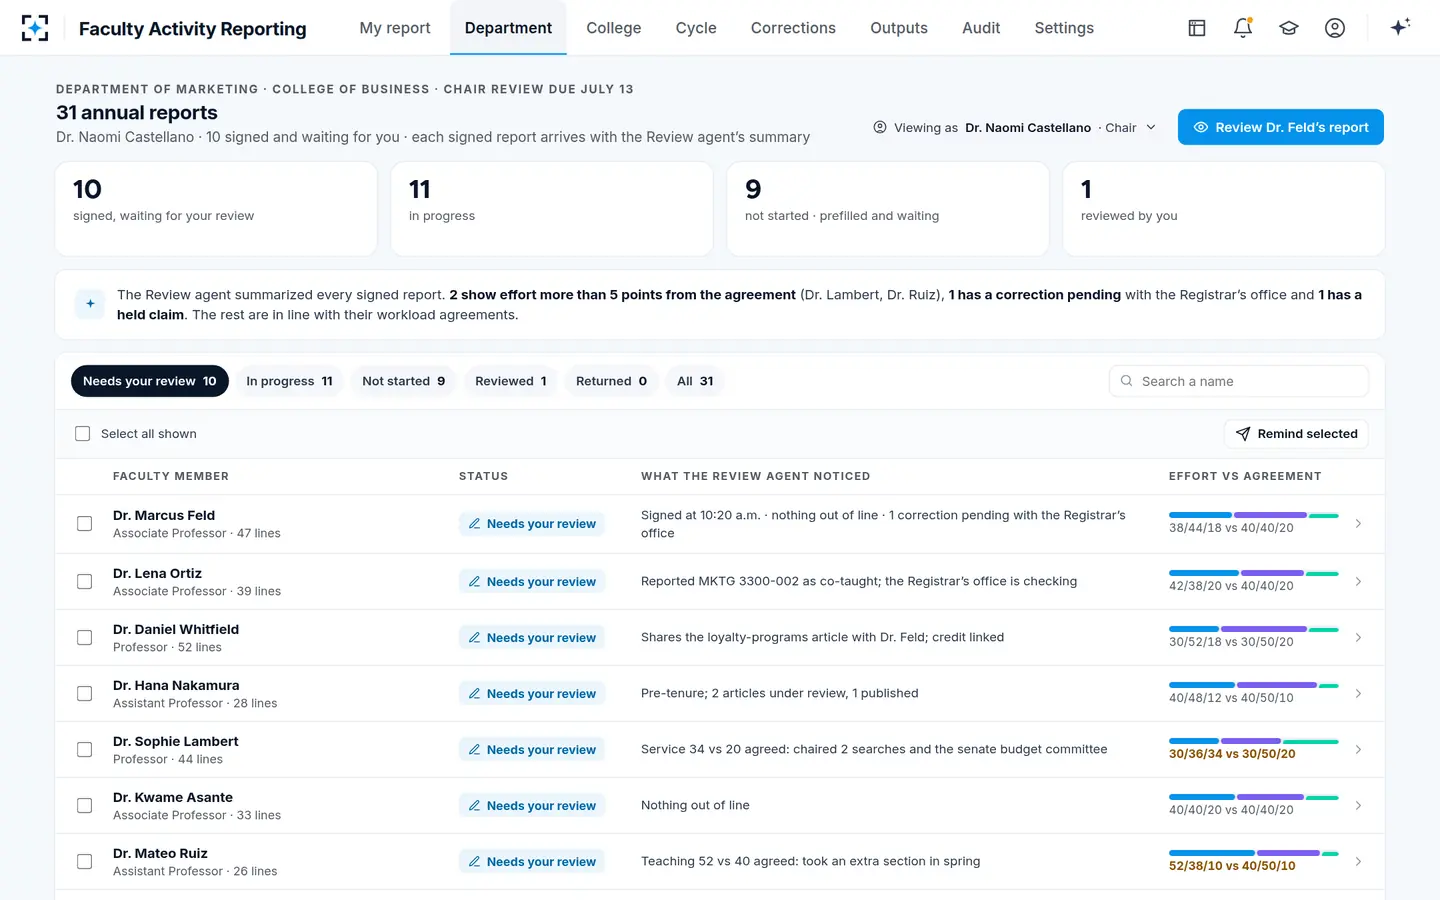1440x900 pixels.
Task: Filter by Not started 9
Action: coord(404,381)
